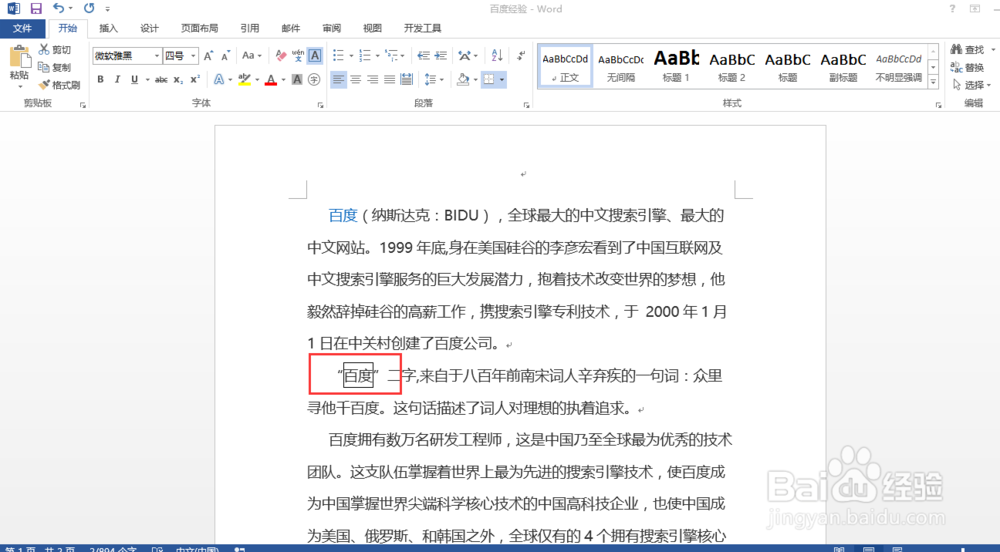Toggle Bold formatting
This screenshot has height=552, width=1000.
(100, 80)
